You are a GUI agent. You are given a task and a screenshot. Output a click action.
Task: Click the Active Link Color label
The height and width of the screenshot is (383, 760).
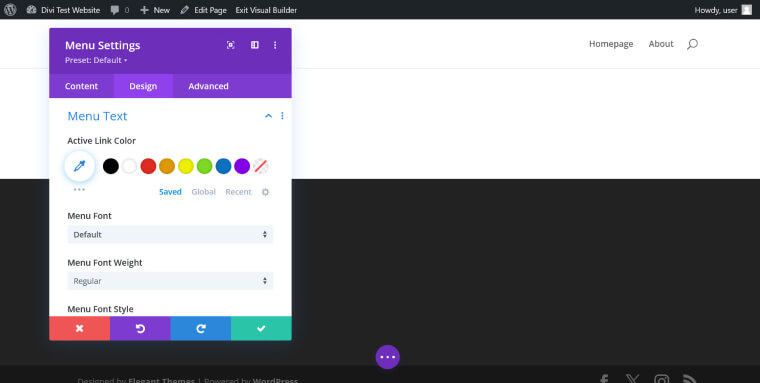tap(101, 141)
